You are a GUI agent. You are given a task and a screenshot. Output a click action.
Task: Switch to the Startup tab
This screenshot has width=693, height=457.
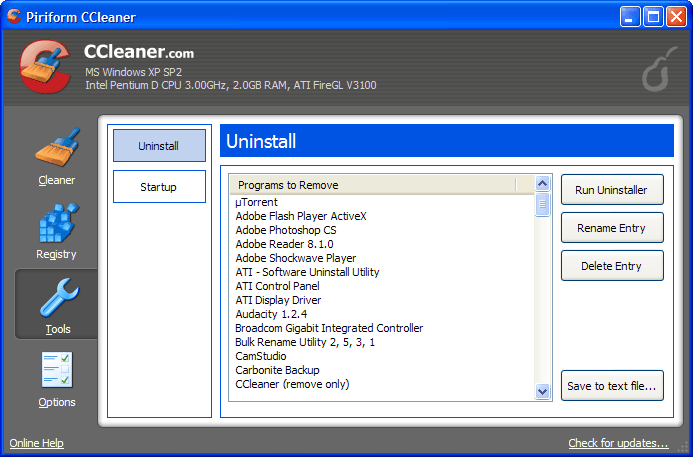coord(159,187)
